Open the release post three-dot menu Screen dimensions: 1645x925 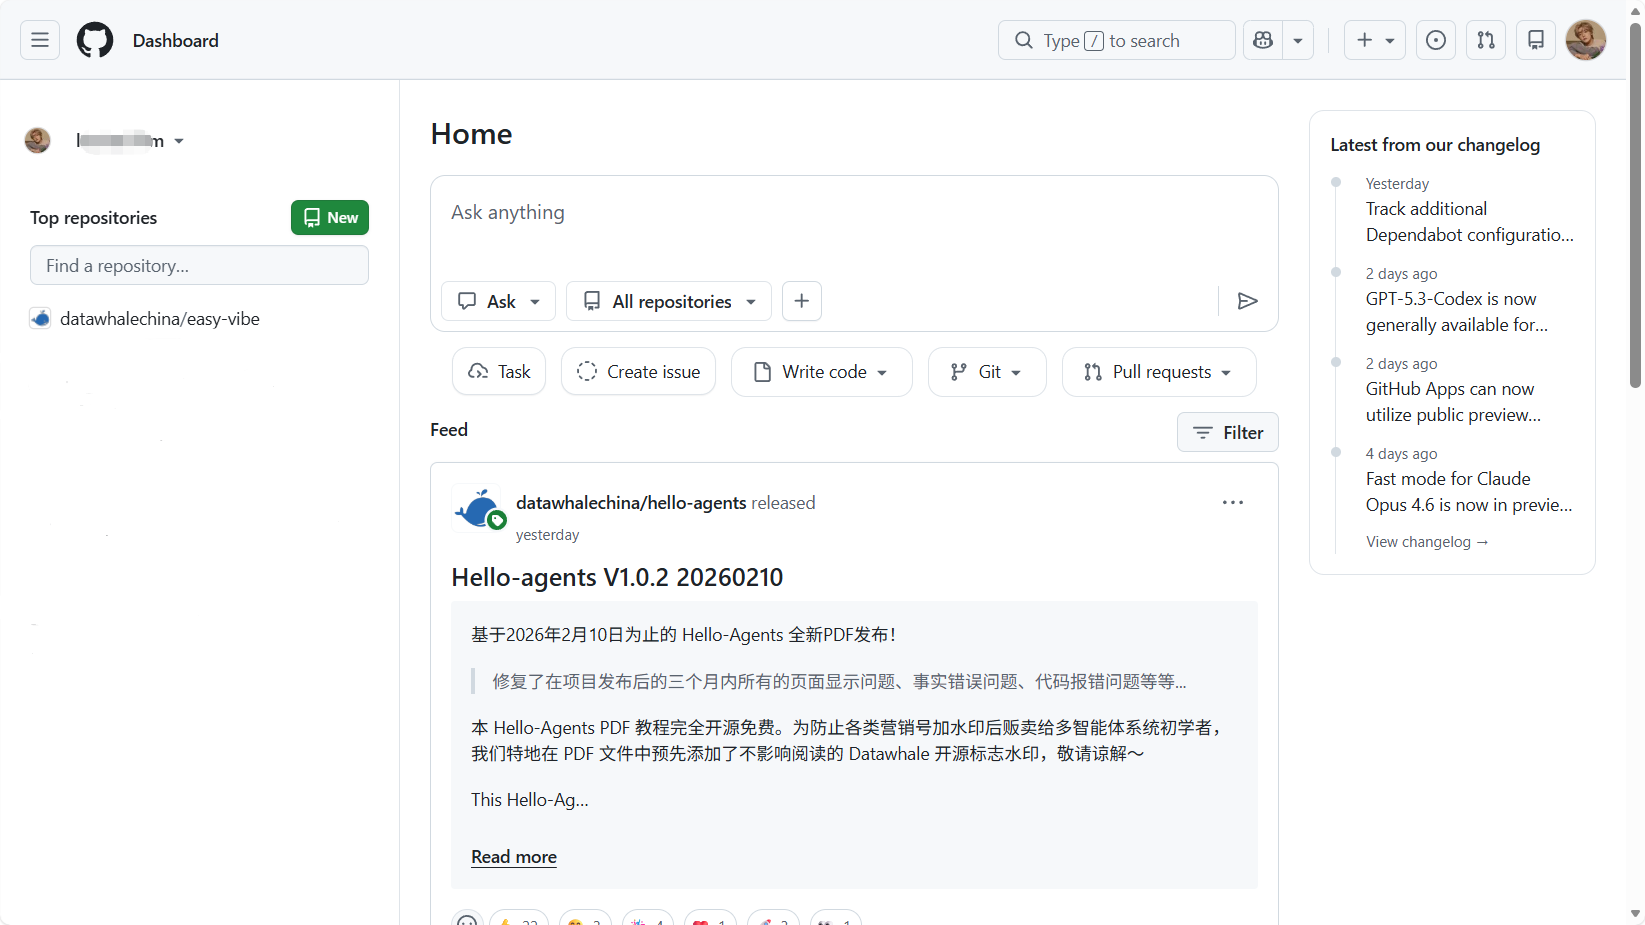[1232, 502]
